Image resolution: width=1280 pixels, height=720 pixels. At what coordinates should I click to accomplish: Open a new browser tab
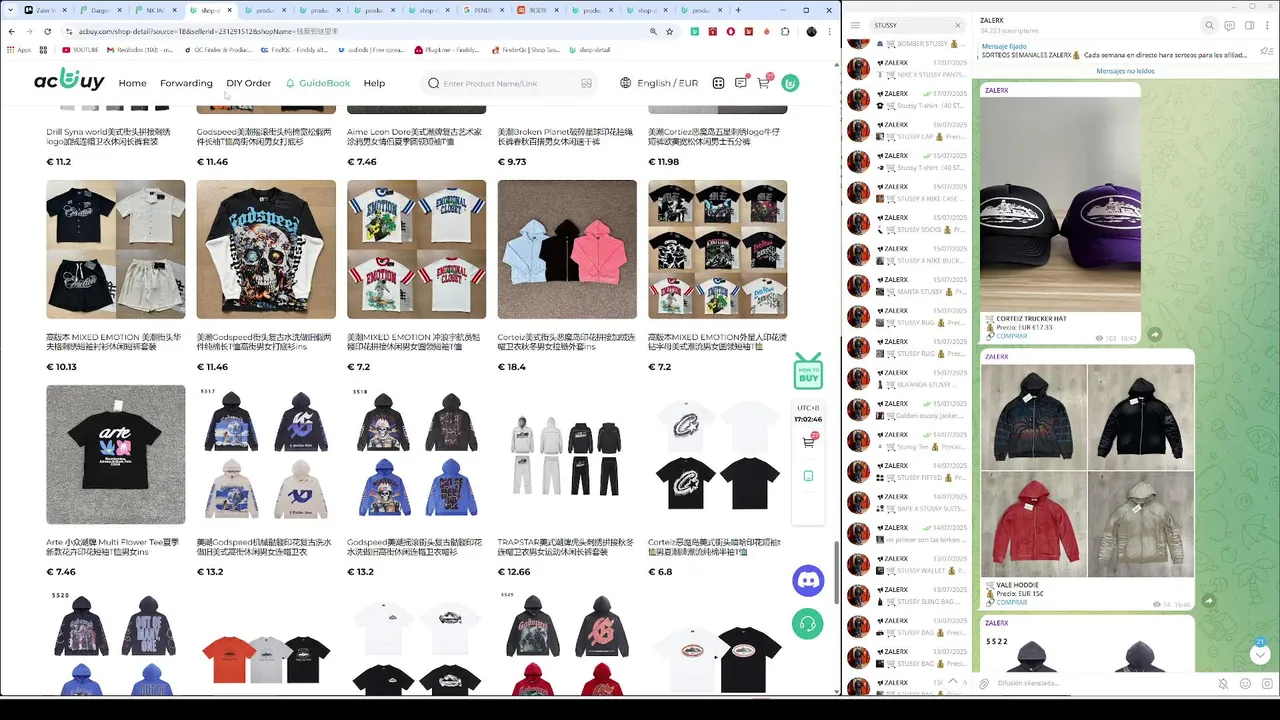[737, 10]
